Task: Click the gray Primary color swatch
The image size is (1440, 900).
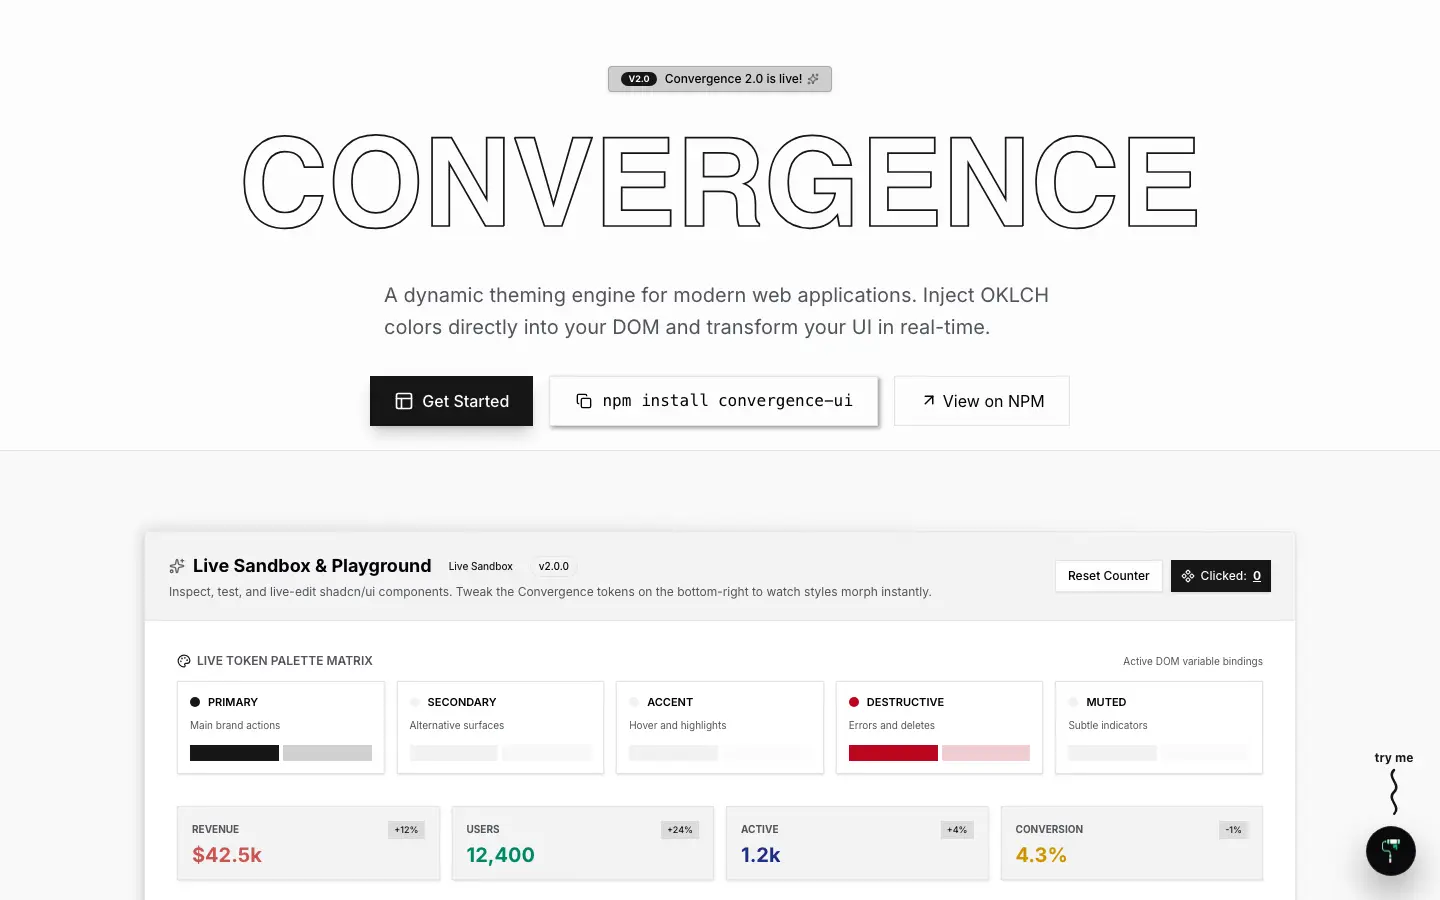Action: tap(327, 753)
